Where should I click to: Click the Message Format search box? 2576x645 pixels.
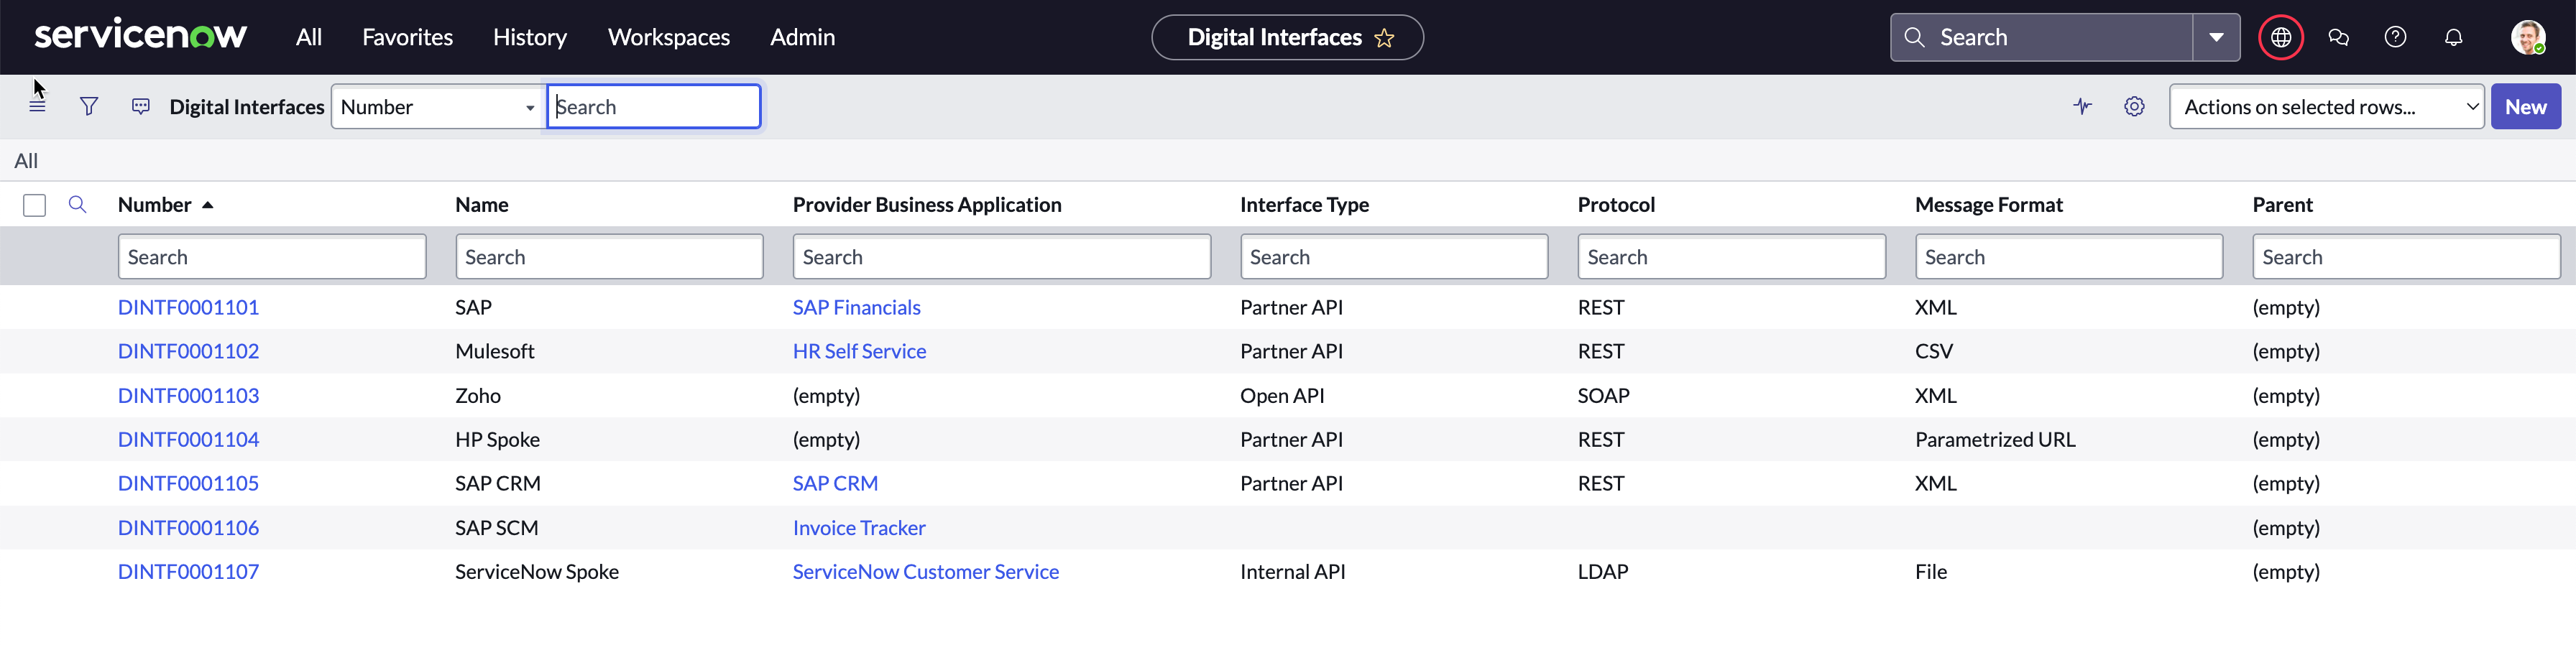click(x=2069, y=257)
